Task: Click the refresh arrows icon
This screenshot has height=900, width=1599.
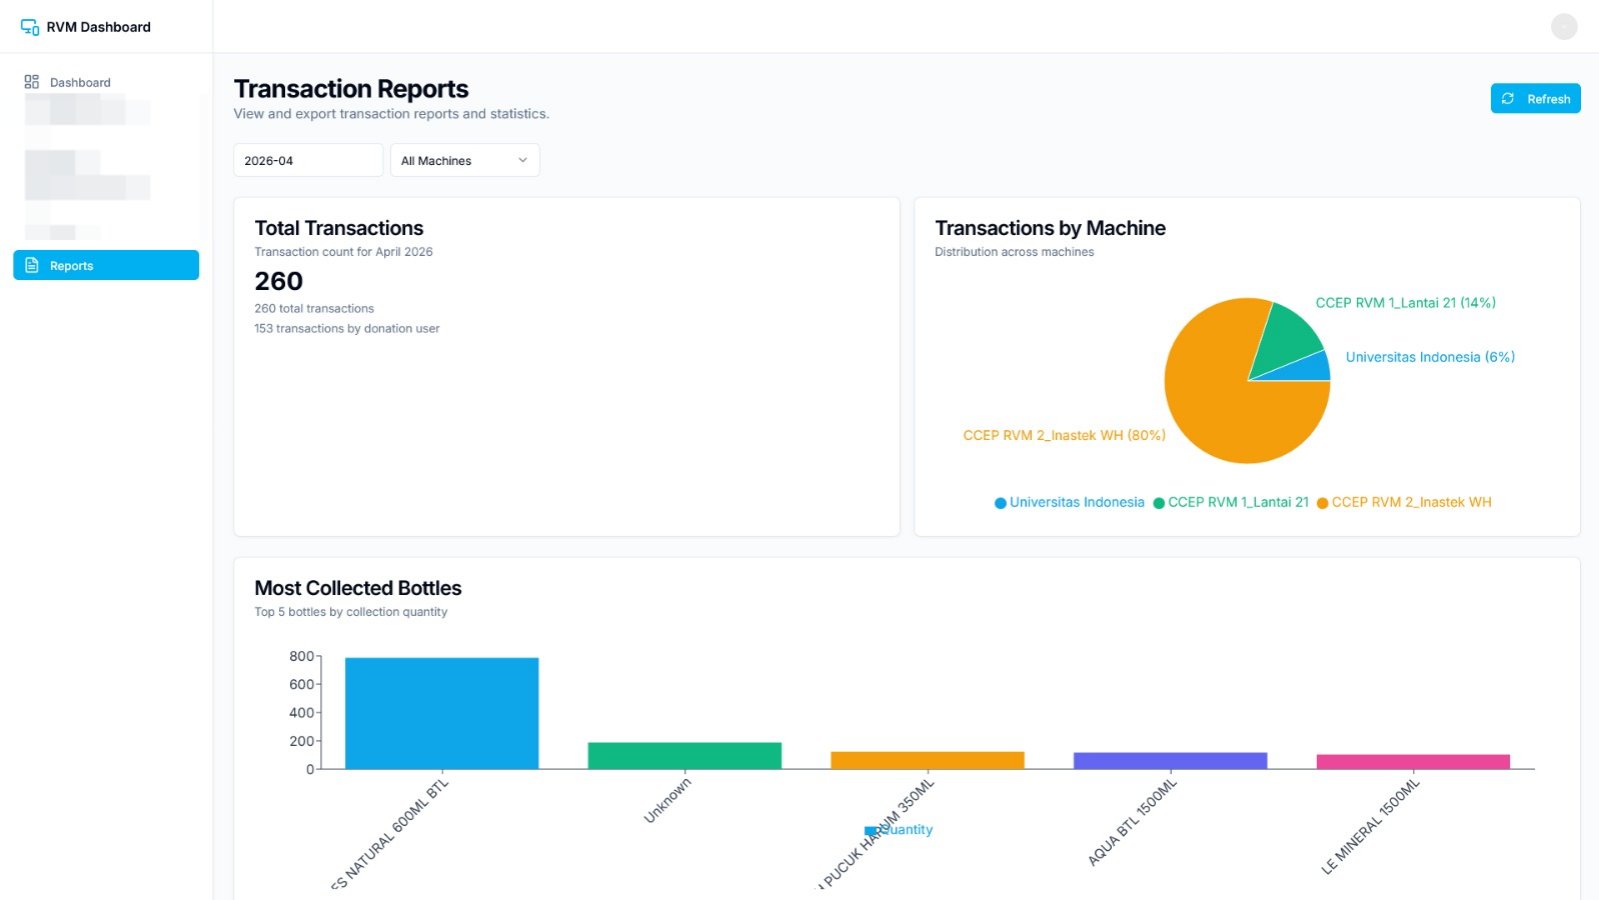Action: (x=1508, y=99)
